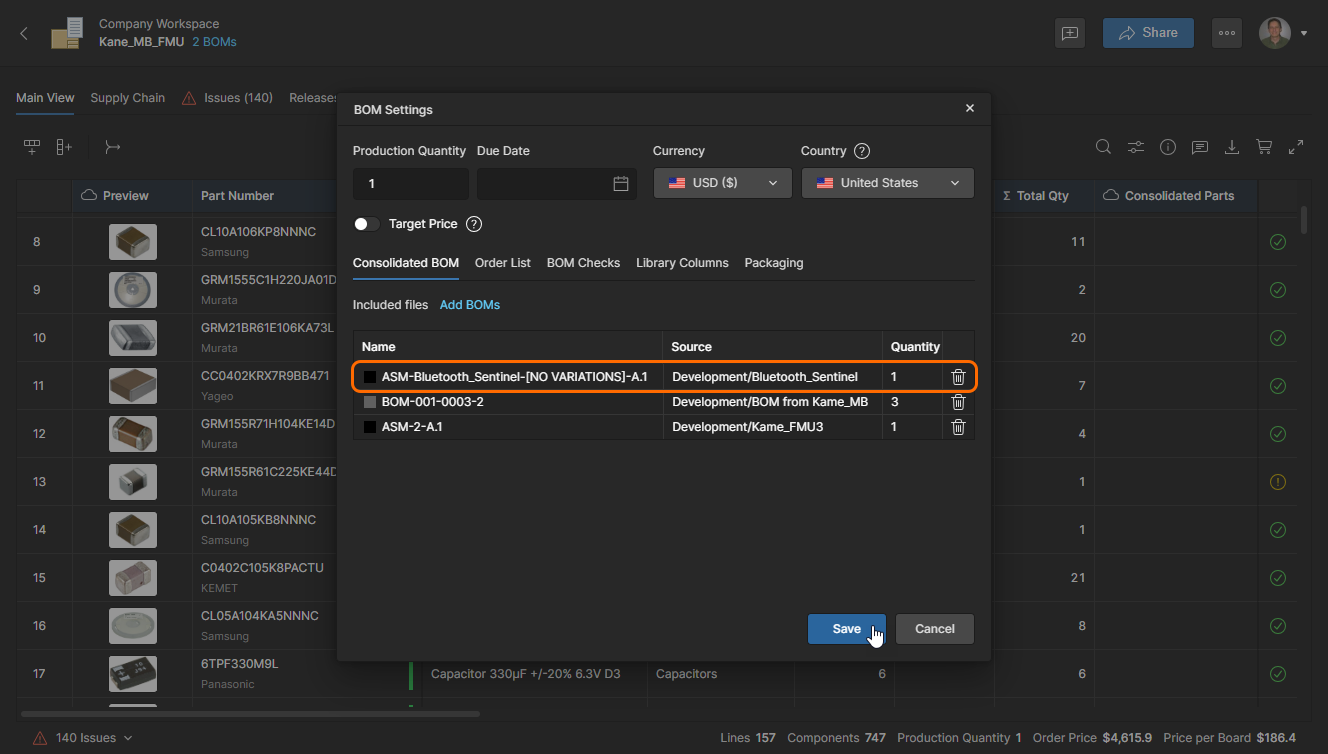Open the more options ellipsis menu

point(1227,33)
